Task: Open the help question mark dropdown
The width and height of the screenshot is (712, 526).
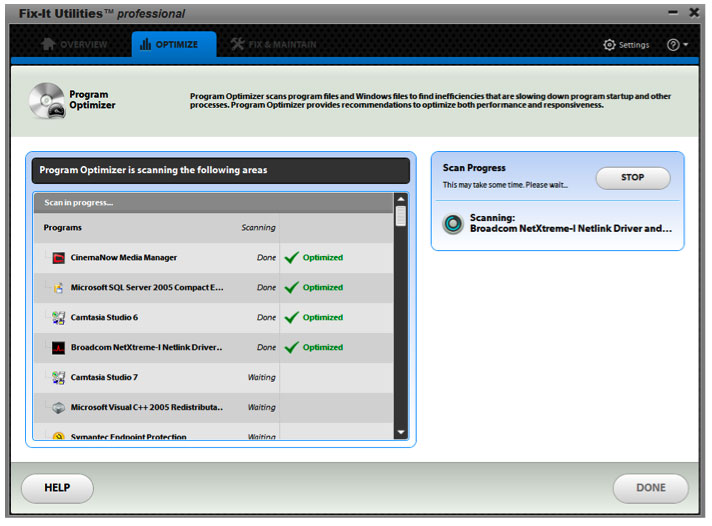Action: 677,45
